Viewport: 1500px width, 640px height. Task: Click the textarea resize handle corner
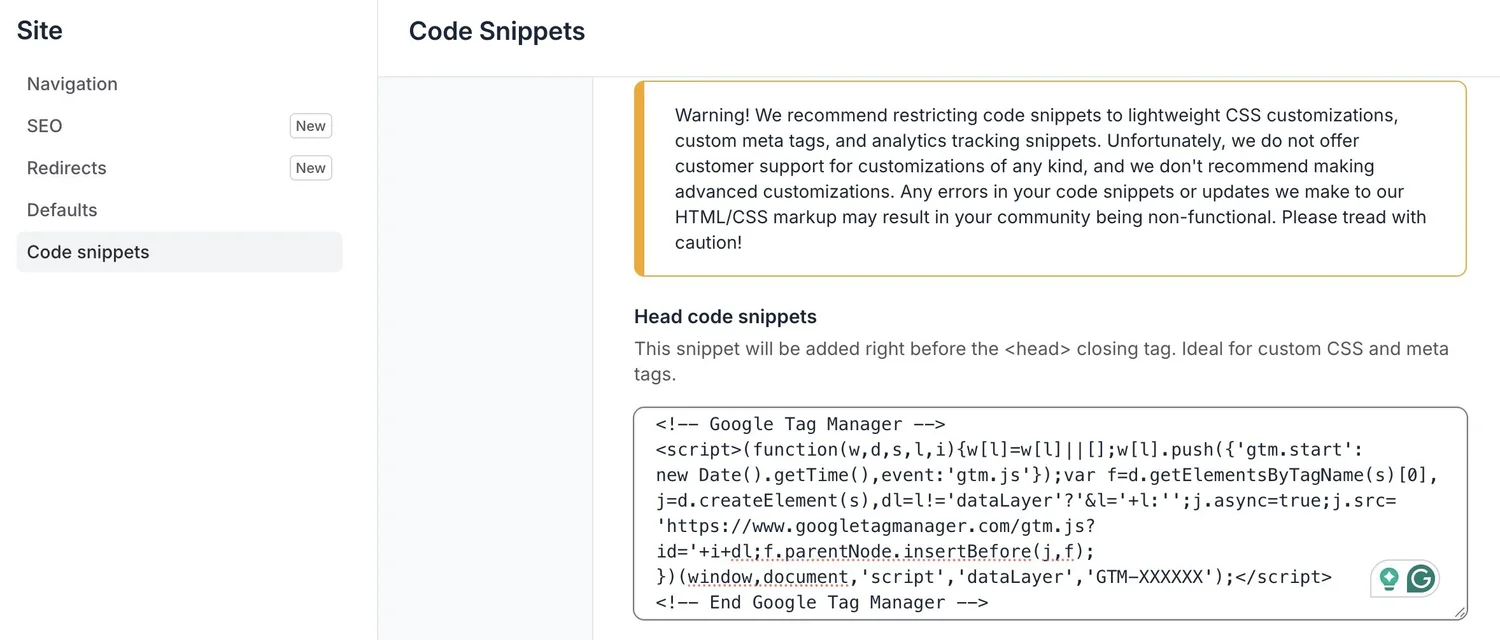click(x=1459, y=611)
